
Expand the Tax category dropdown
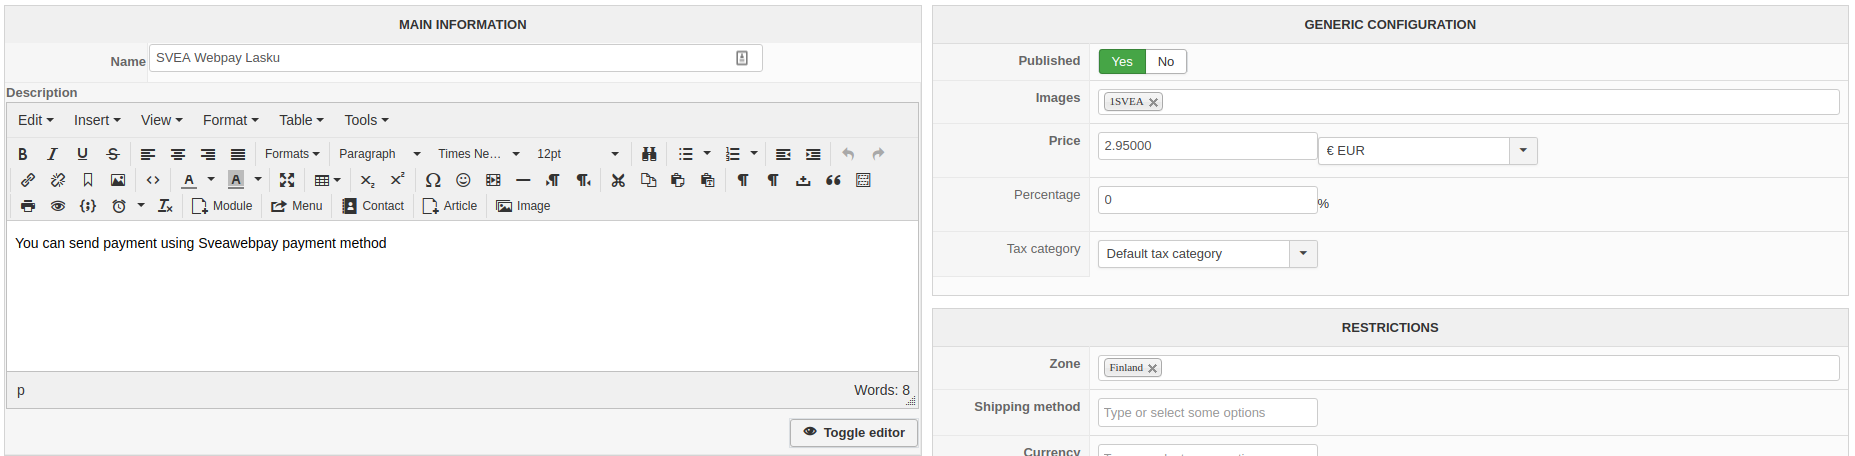pos(1302,254)
